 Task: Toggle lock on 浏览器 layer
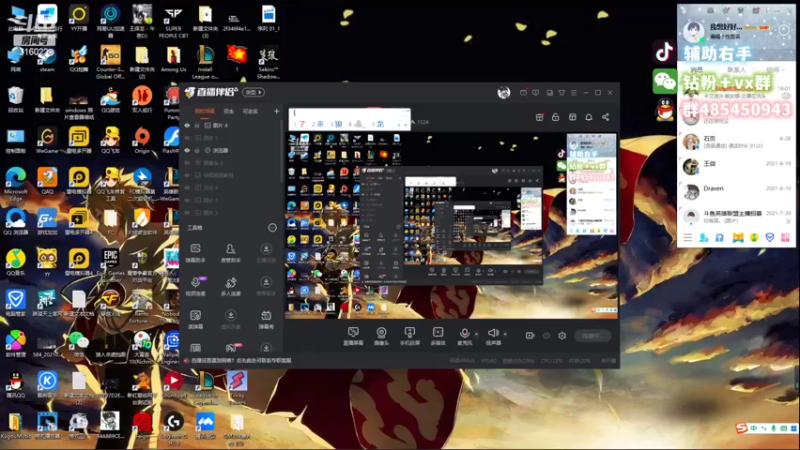pos(197,151)
